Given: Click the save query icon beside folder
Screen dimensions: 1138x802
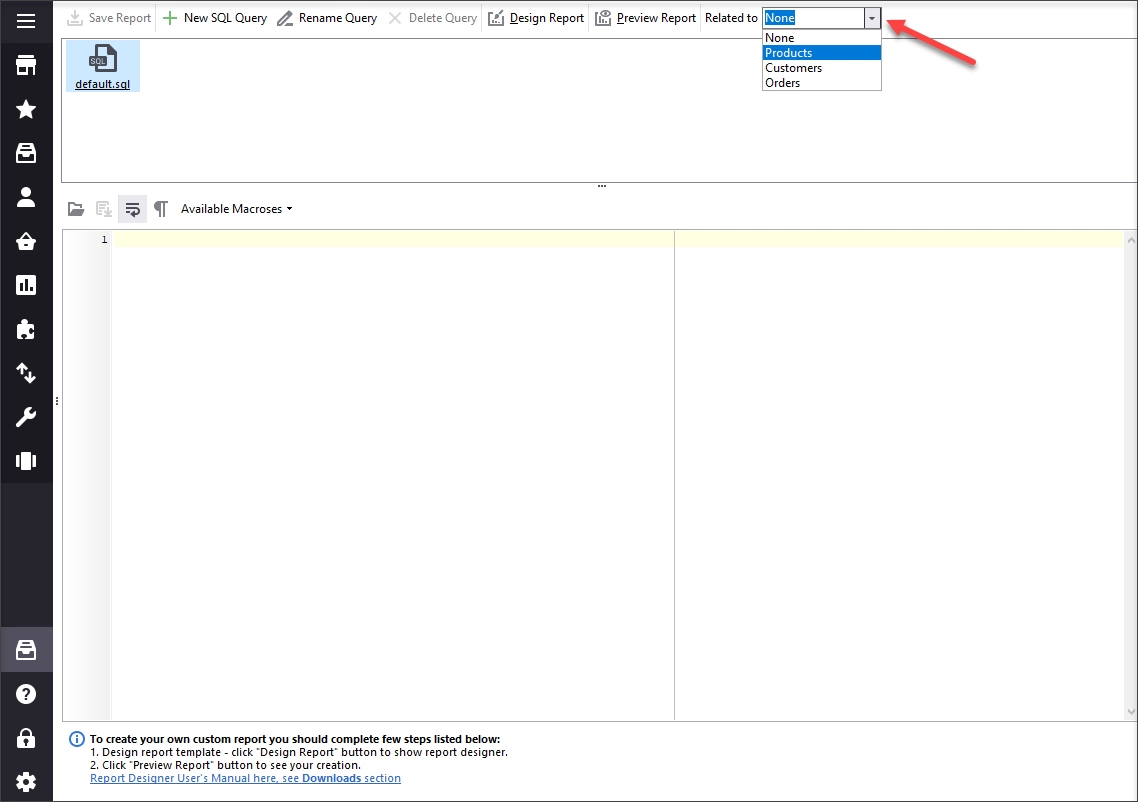Looking at the screenshot, I should pos(104,209).
